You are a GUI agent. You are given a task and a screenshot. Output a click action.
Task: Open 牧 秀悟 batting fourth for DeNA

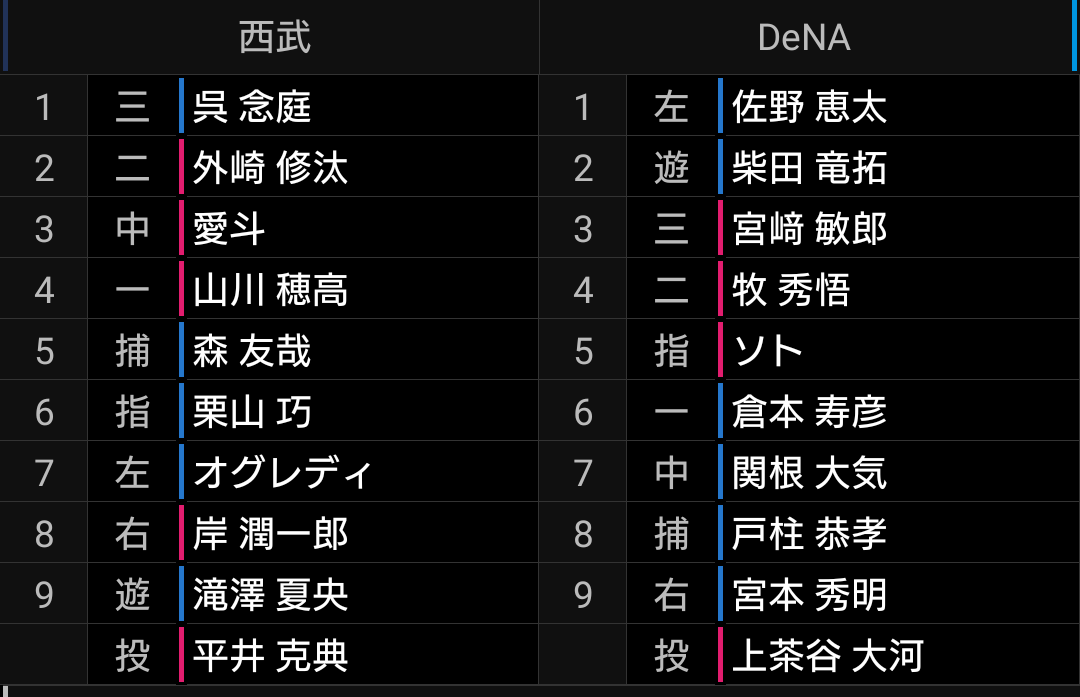(x=791, y=290)
